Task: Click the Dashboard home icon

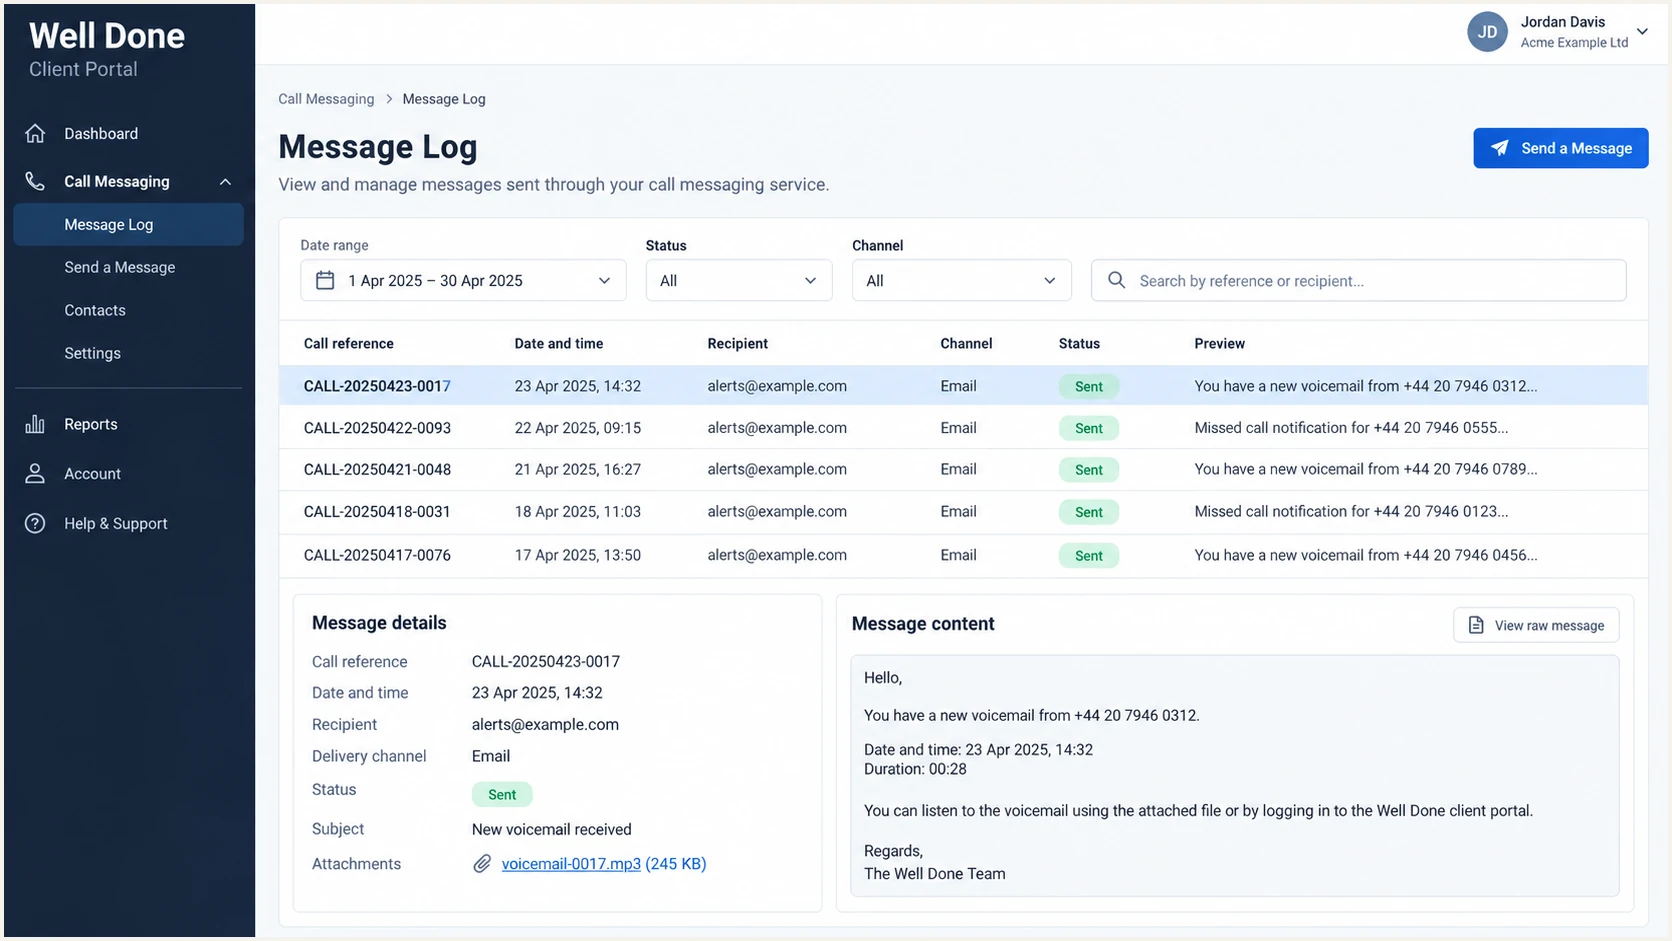Action: tap(35, 133)
